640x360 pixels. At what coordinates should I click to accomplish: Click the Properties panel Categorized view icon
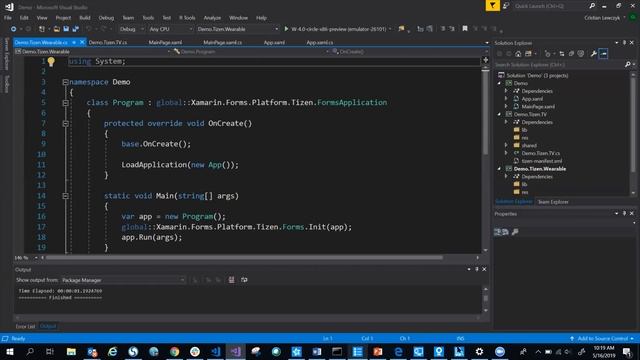pyautogui.click(x=497, y=232)
